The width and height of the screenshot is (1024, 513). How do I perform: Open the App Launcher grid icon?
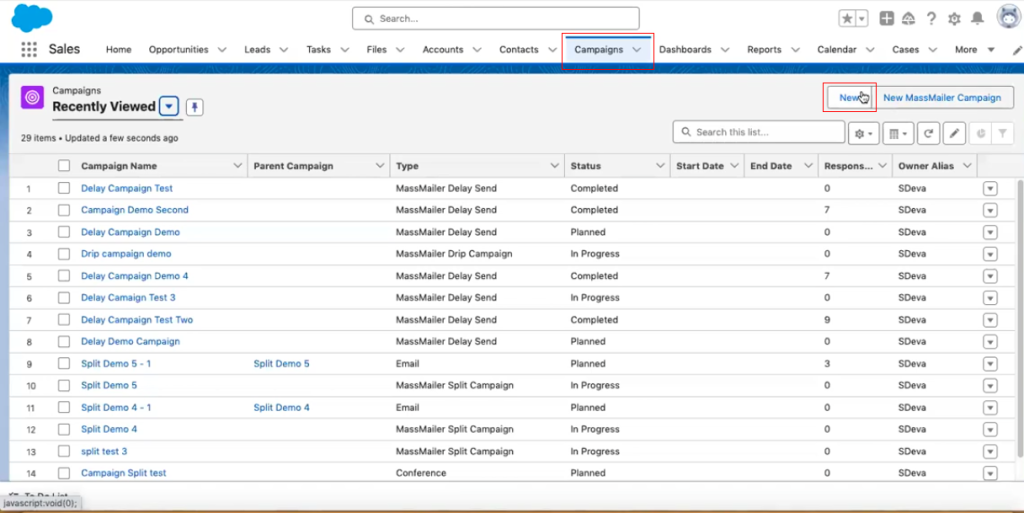pos(29,50)
